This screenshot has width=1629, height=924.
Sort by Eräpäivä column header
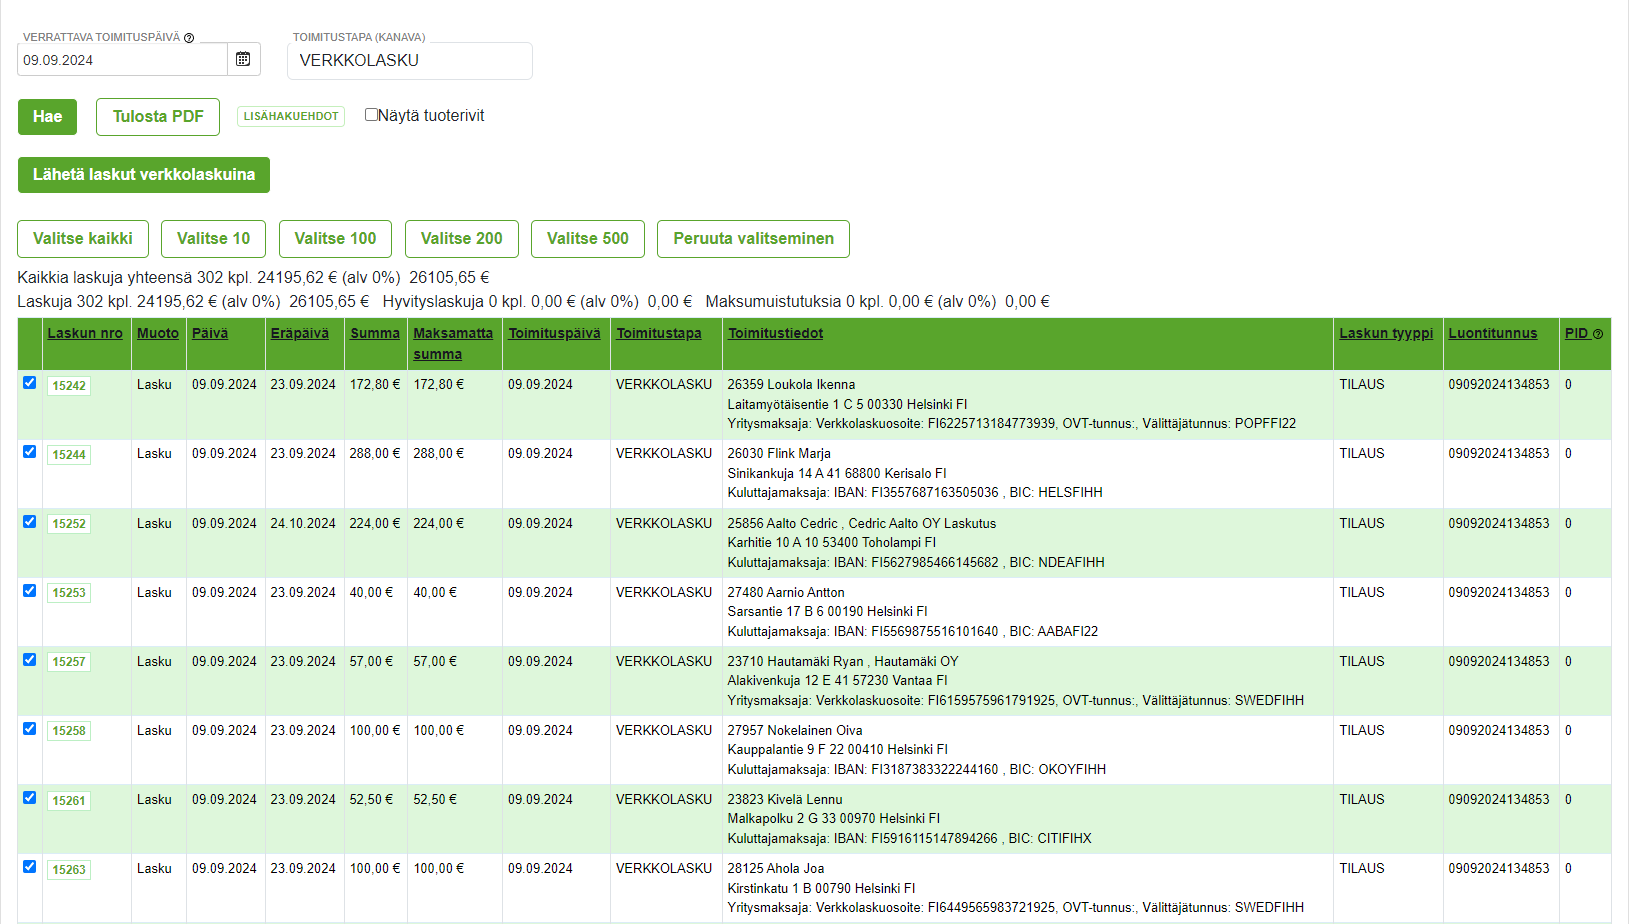pos(299,333)
